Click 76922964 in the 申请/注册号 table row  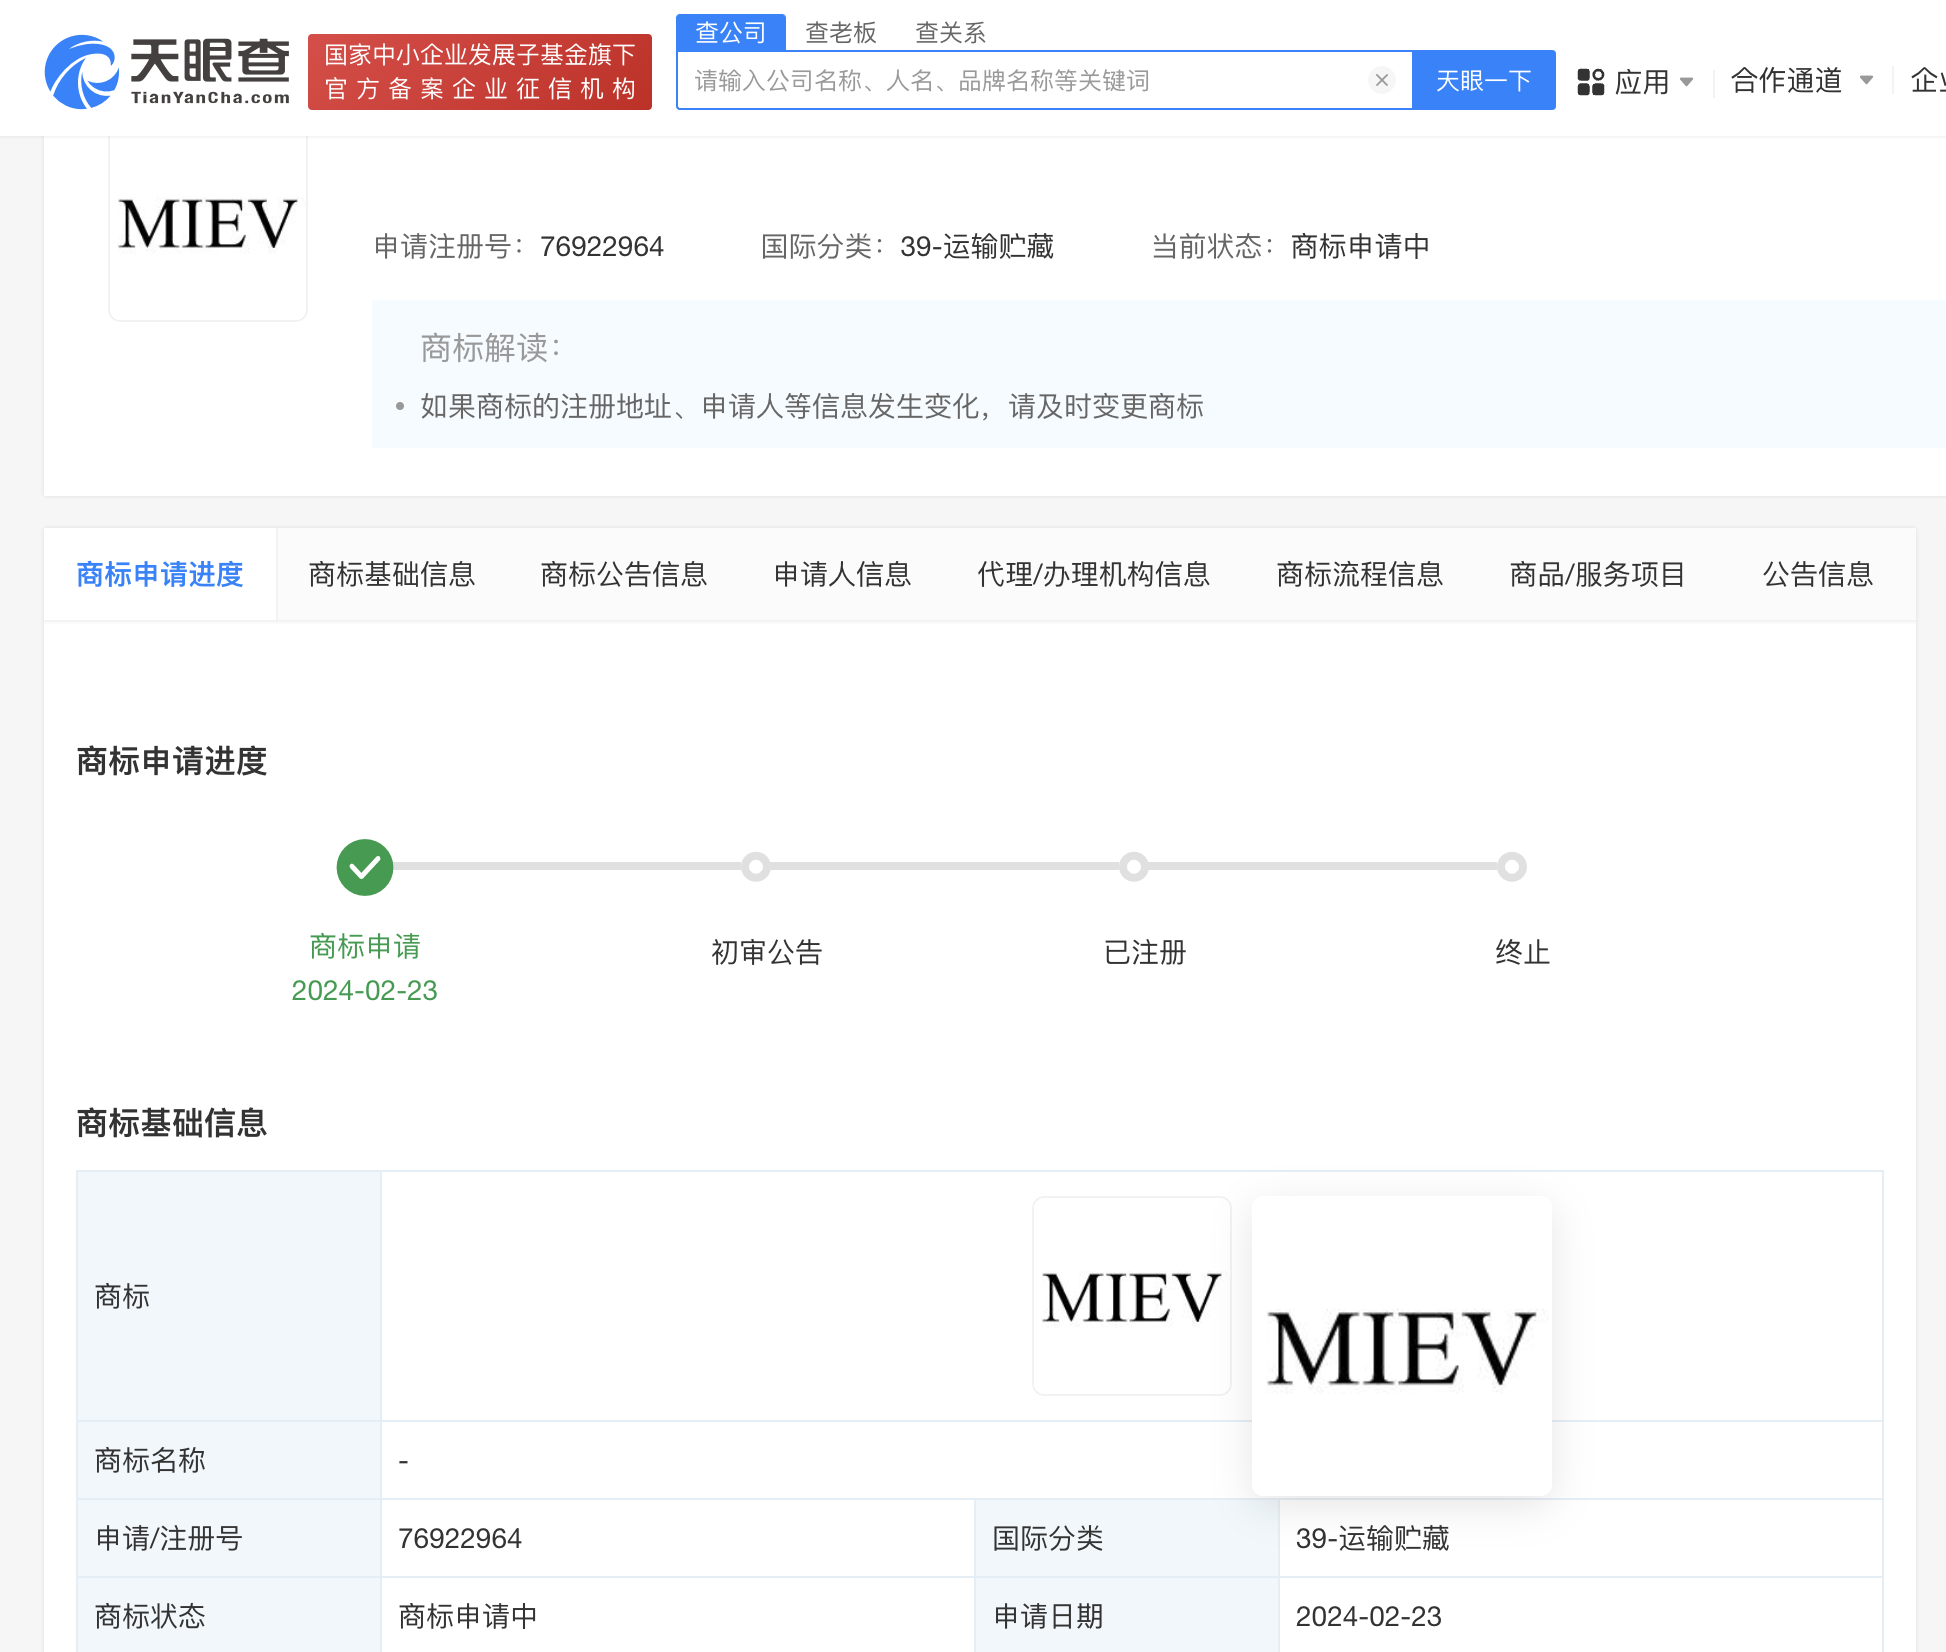pos(460,1538)
